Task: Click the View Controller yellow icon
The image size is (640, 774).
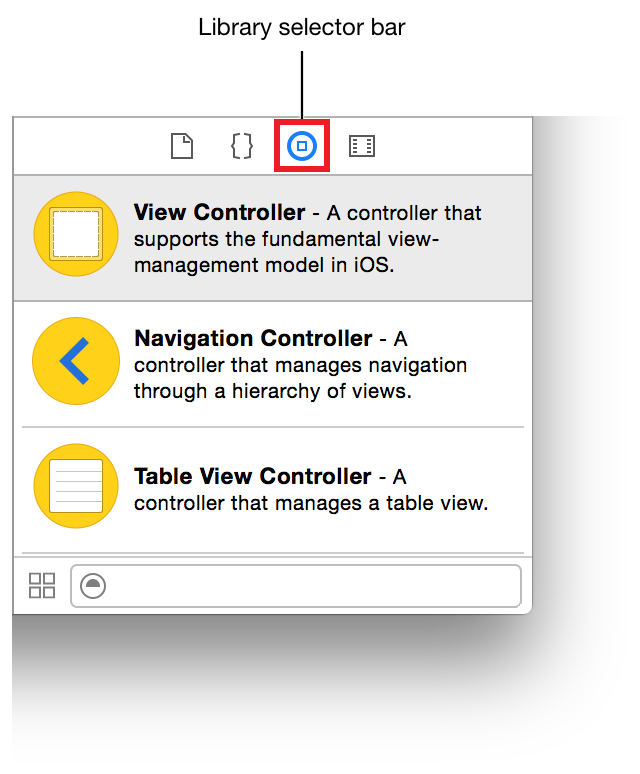Action: coord(76,234)
